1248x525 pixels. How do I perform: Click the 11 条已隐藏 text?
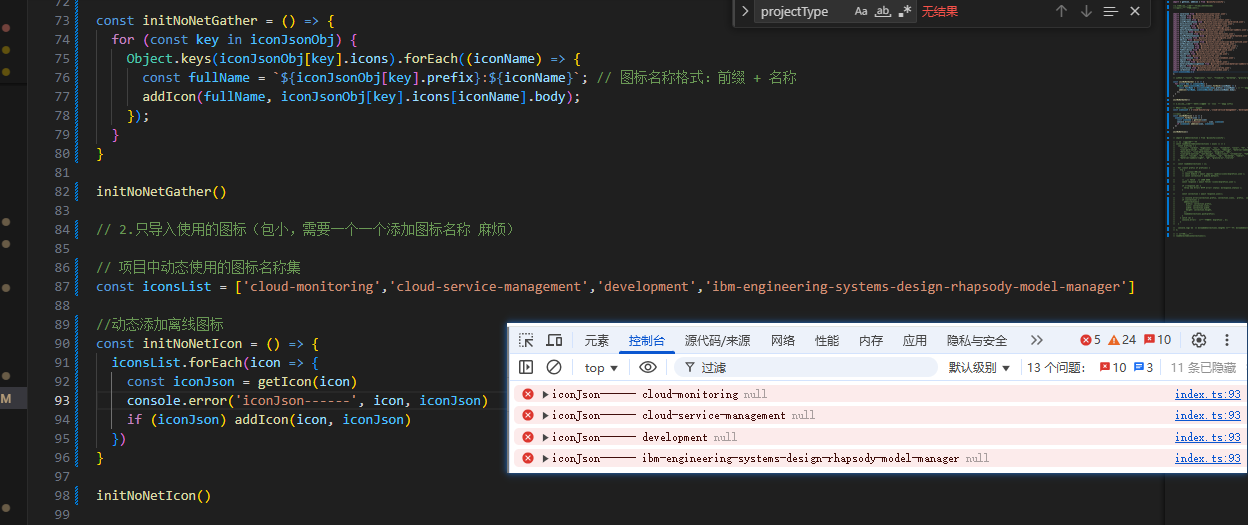coord(1203,367)
